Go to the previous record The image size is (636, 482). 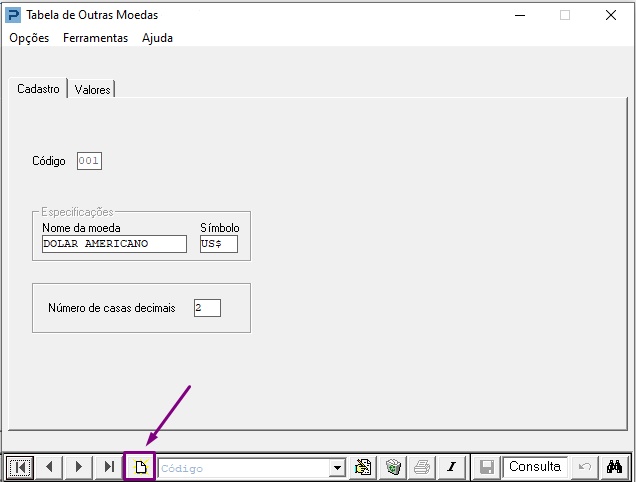click(49, 467)
